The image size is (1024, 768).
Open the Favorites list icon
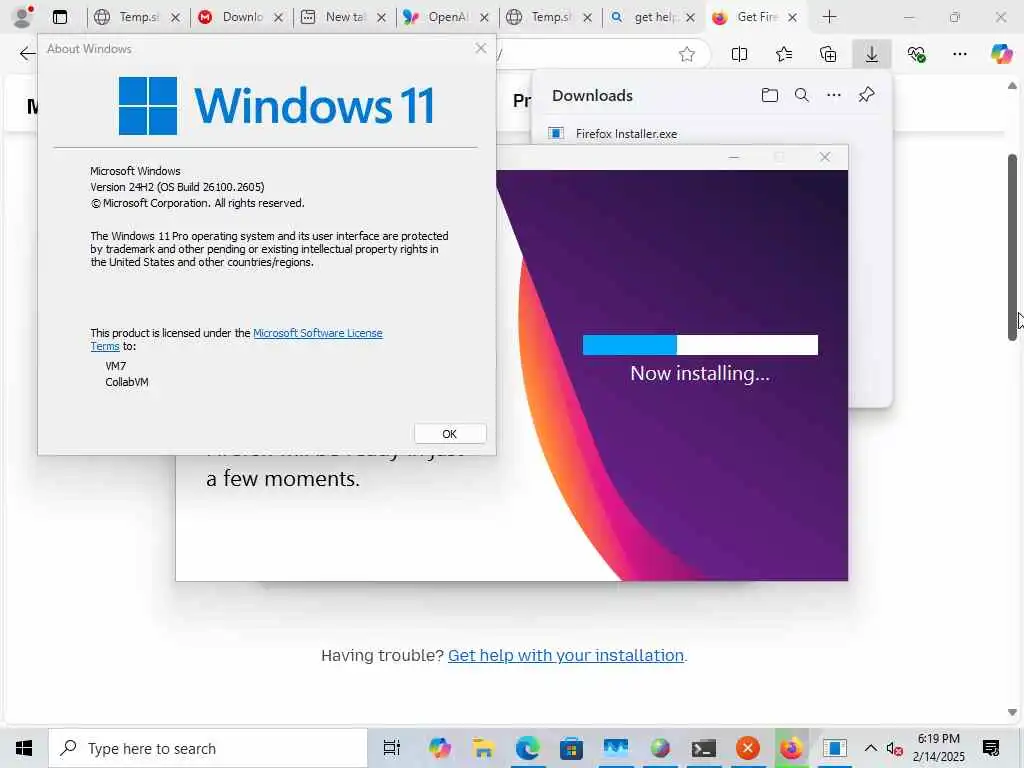coord(784,54)
